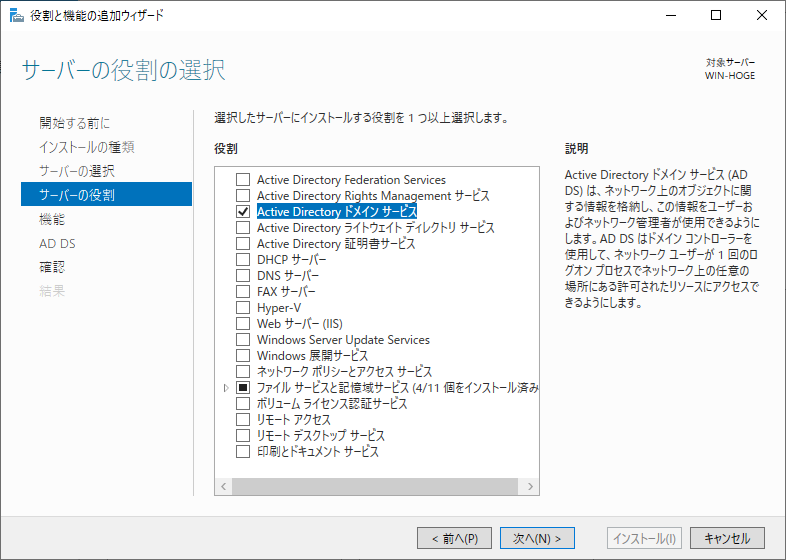Expand ファイル サービスと記憶域サービス tree node
The image size is (786, 560).
coord(226,388)
